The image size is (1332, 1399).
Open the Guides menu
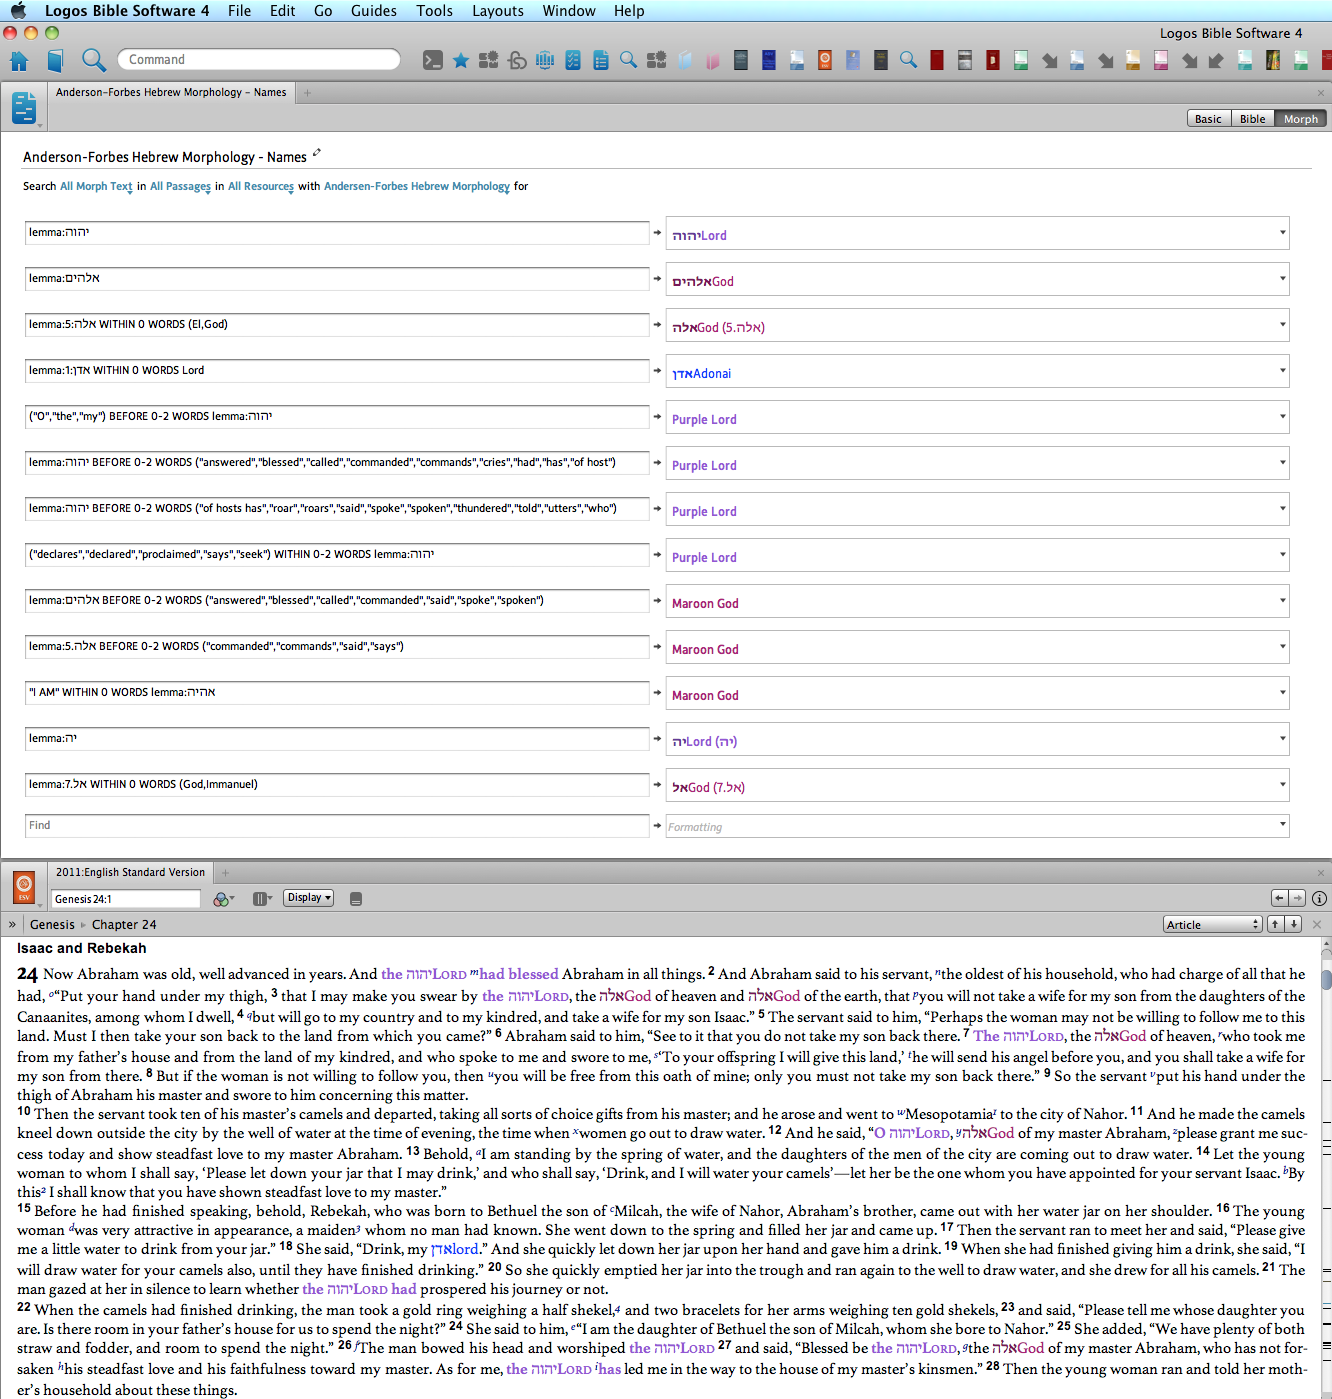tap(374, 11)
